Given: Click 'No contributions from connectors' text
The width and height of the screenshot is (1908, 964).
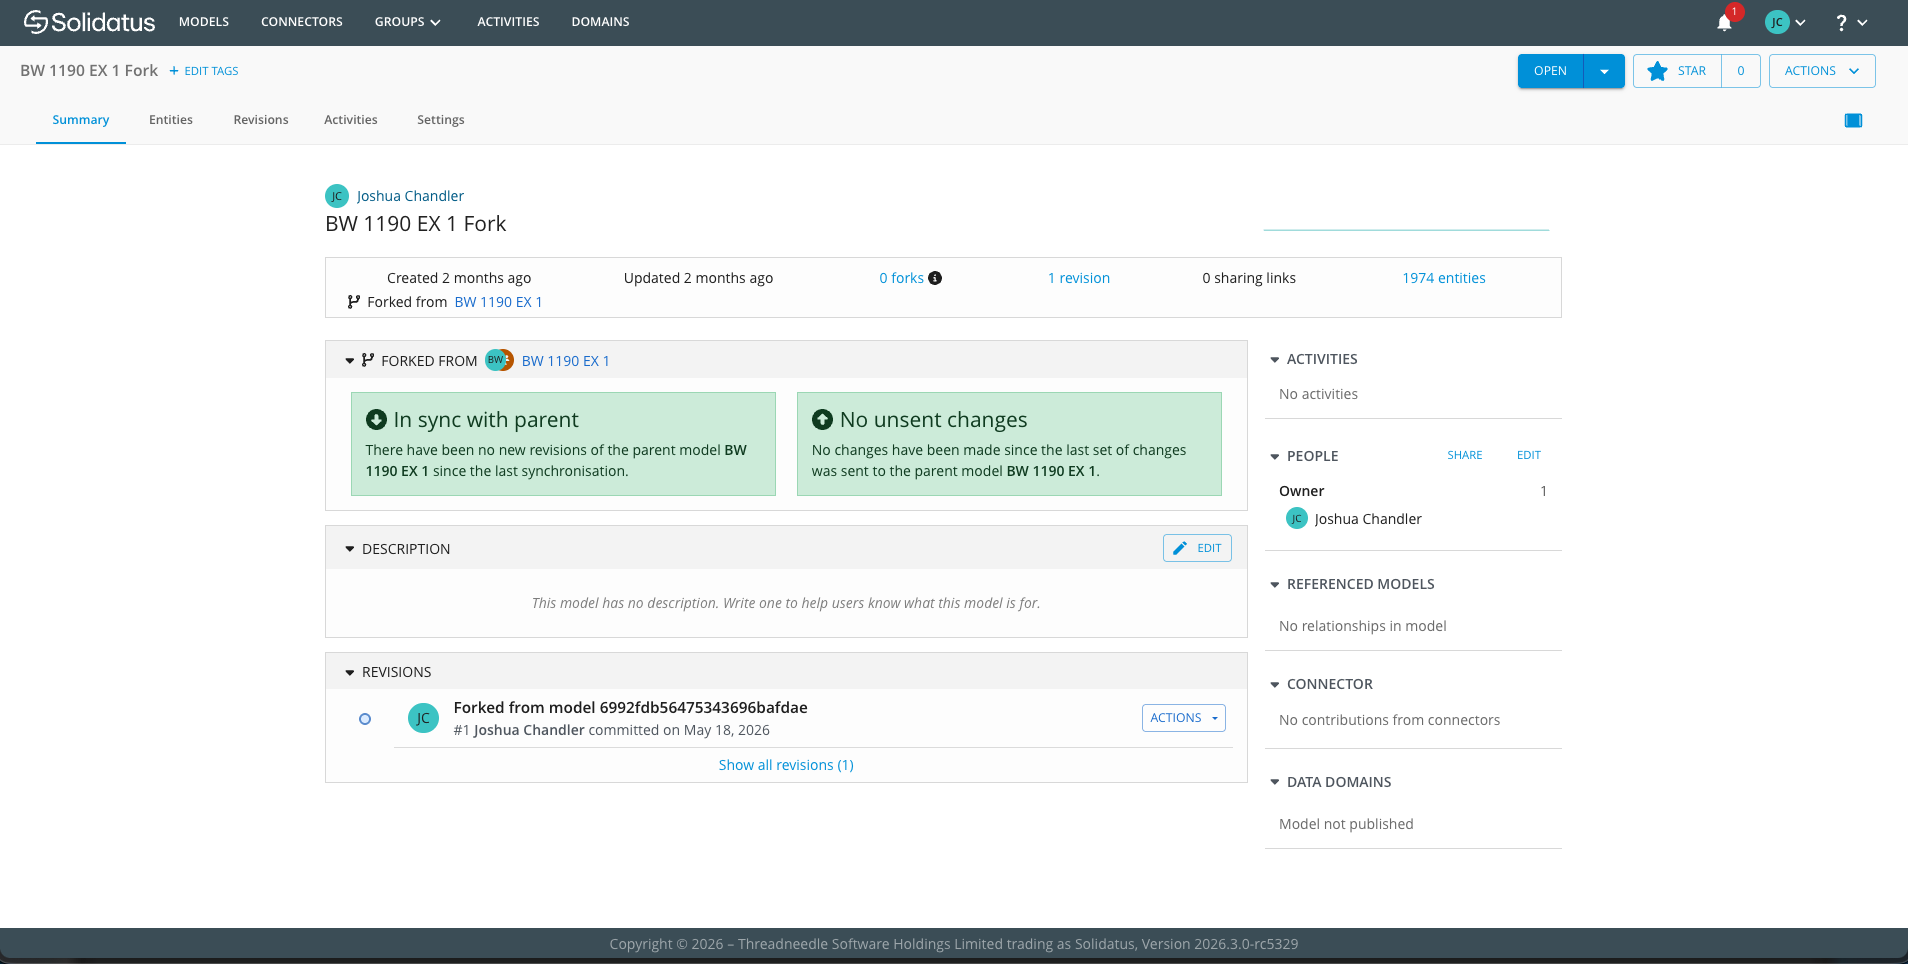Looking at the screenshot, I should click(x=1389, y=720).
